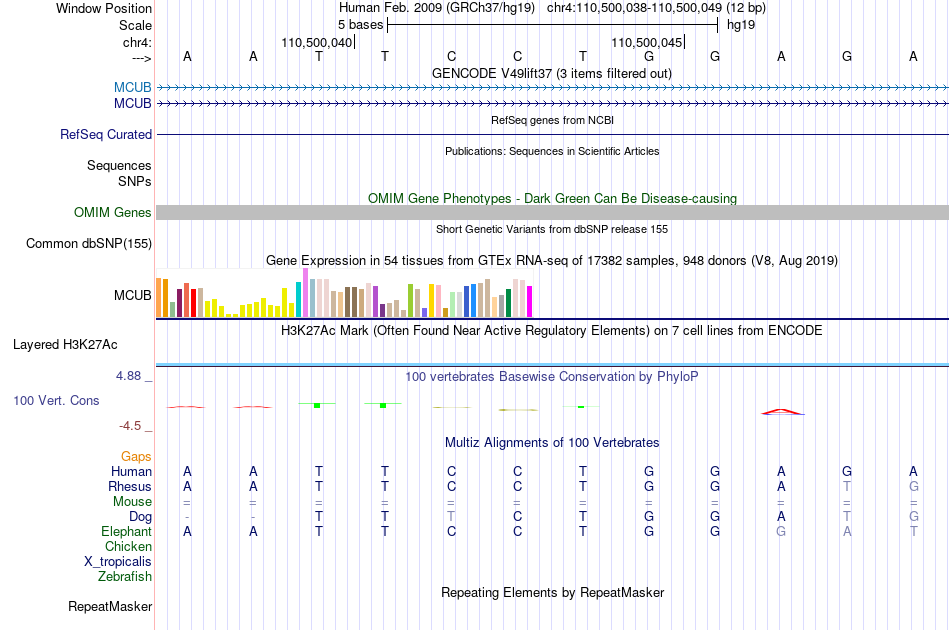The image size is (950, 630).
Task: Select the Zebrafish alignment row label
Action: 125,577
